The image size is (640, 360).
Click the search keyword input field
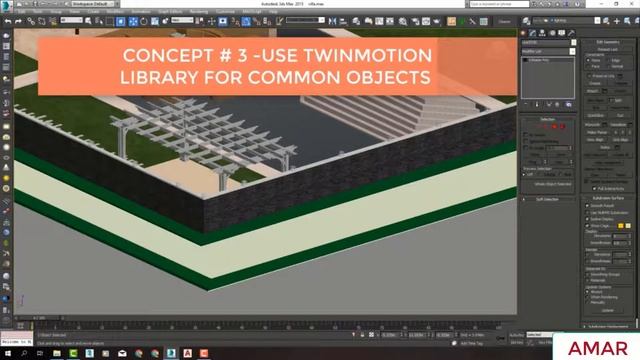[x=499, y=4]
